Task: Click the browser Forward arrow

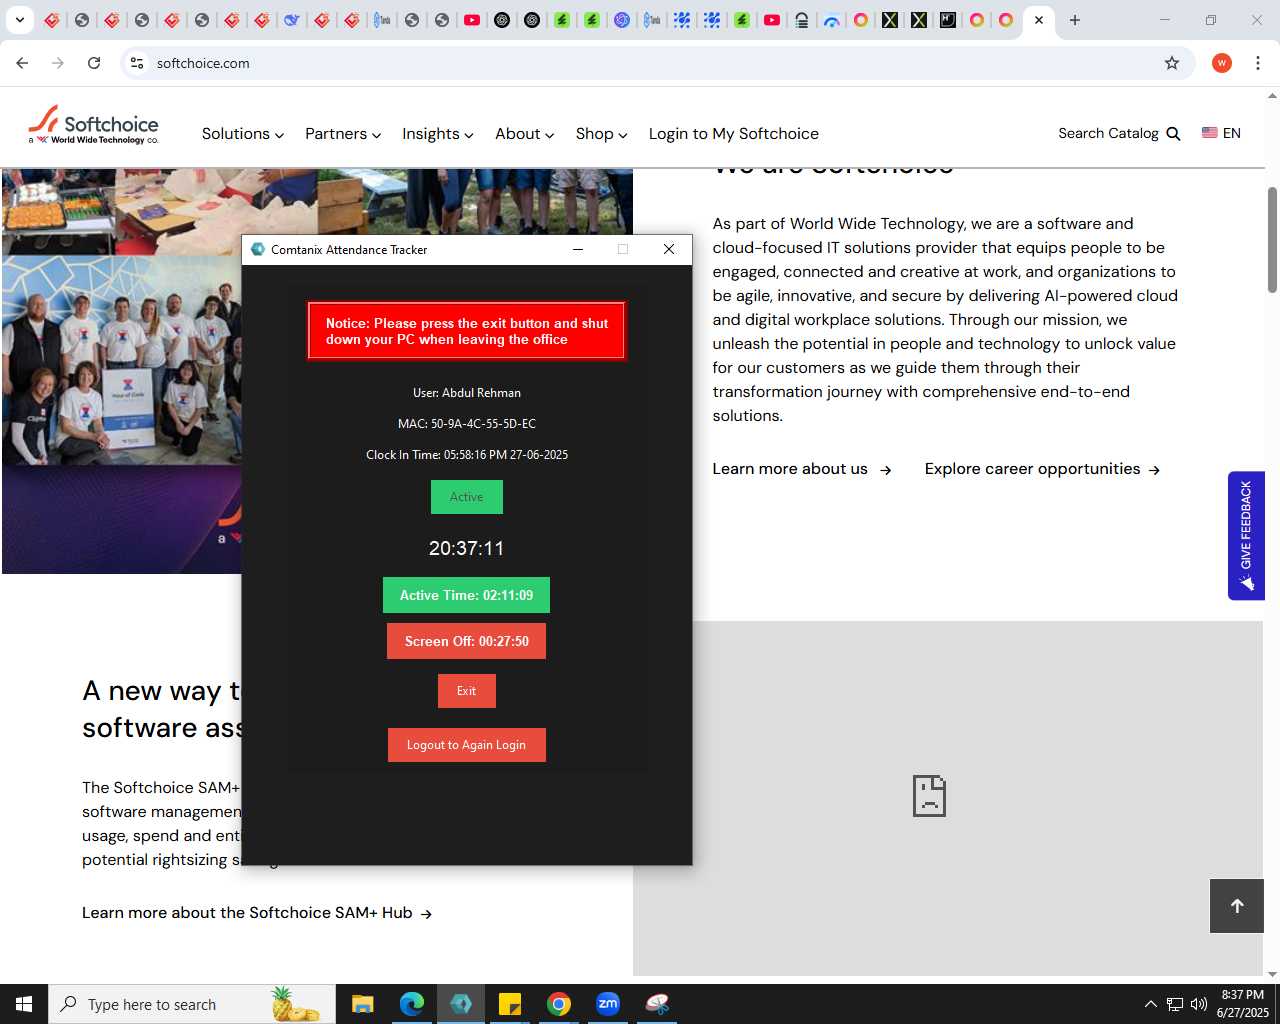Action: [58, 63]
